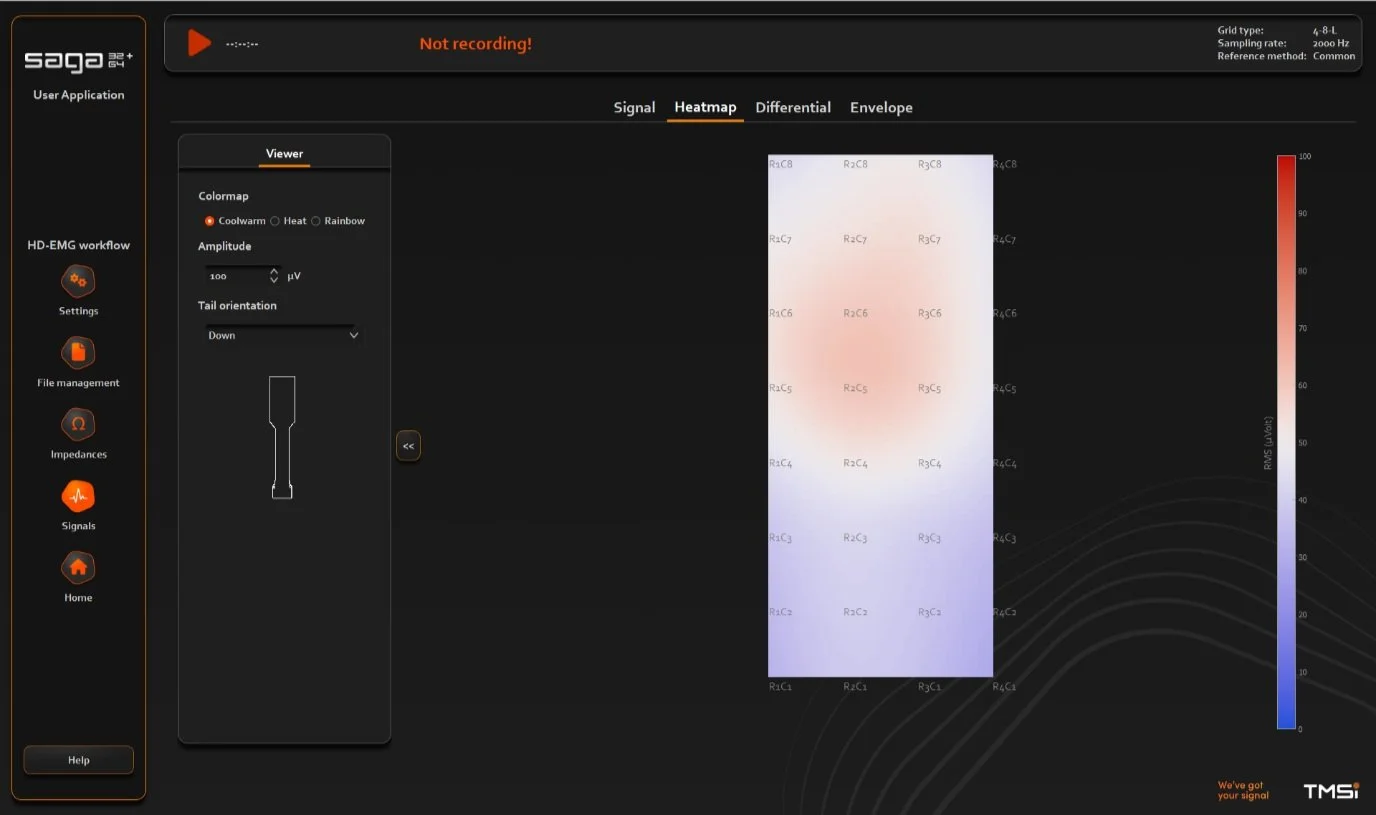Navigate to Home using the house icon
1376x815 pixels.
[x=78, y=567]
